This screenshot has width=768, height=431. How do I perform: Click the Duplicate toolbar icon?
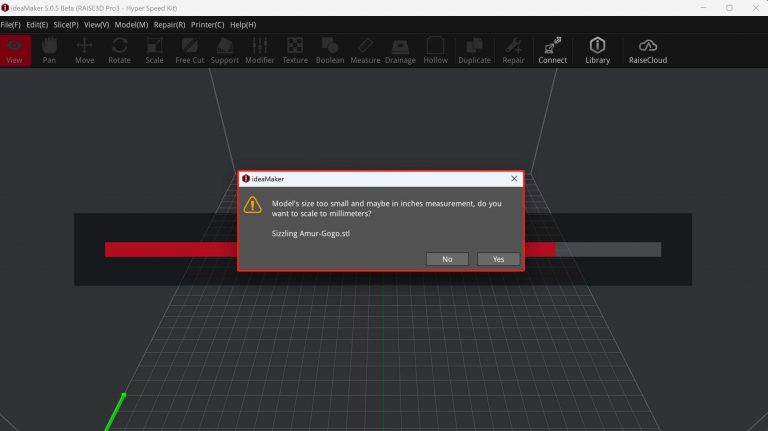pyautogui.click(x=474, y=50)
